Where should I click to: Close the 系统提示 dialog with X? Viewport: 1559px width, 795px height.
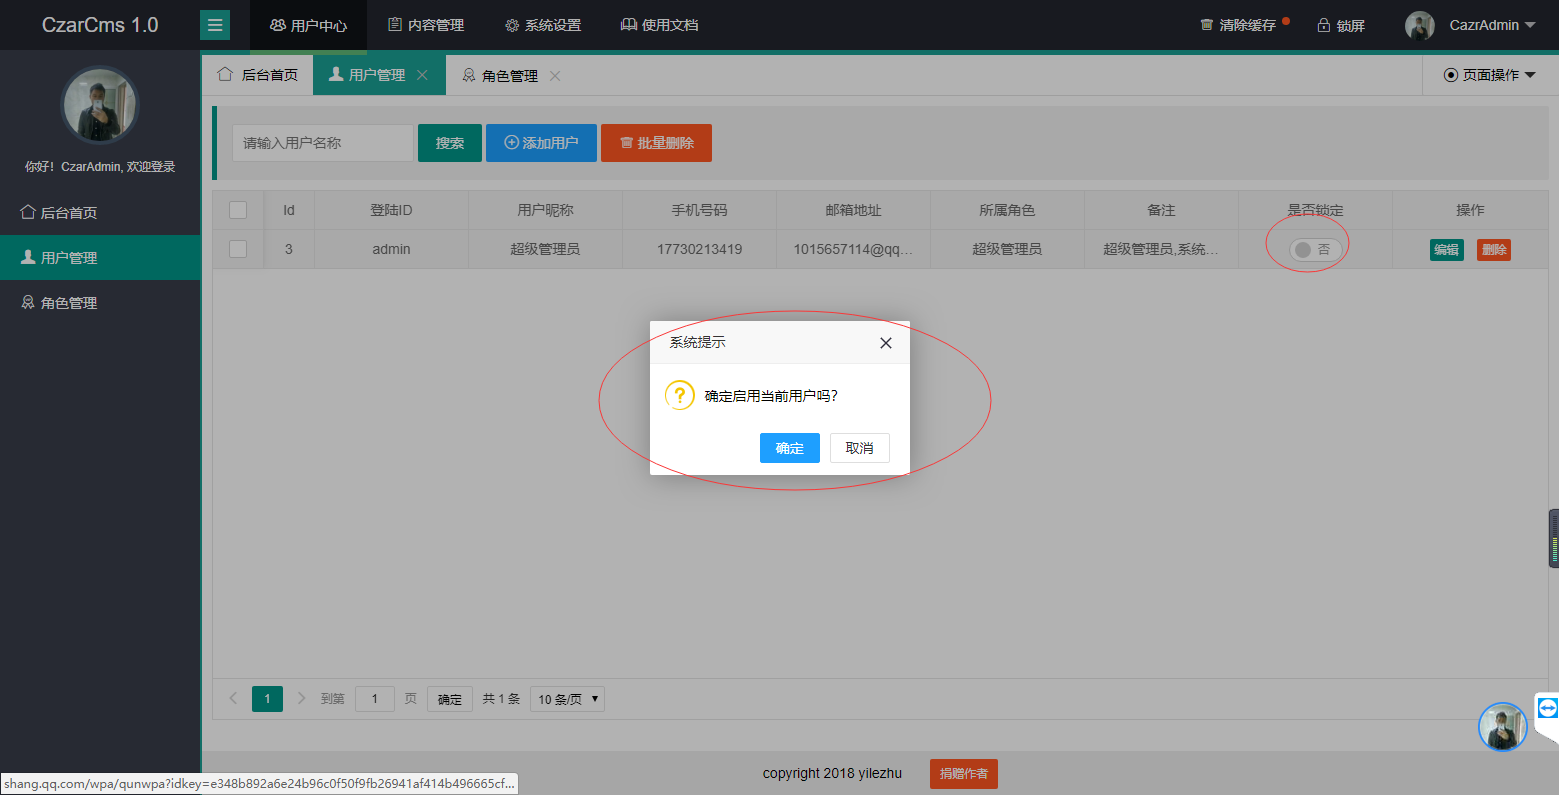coord(885,343)
